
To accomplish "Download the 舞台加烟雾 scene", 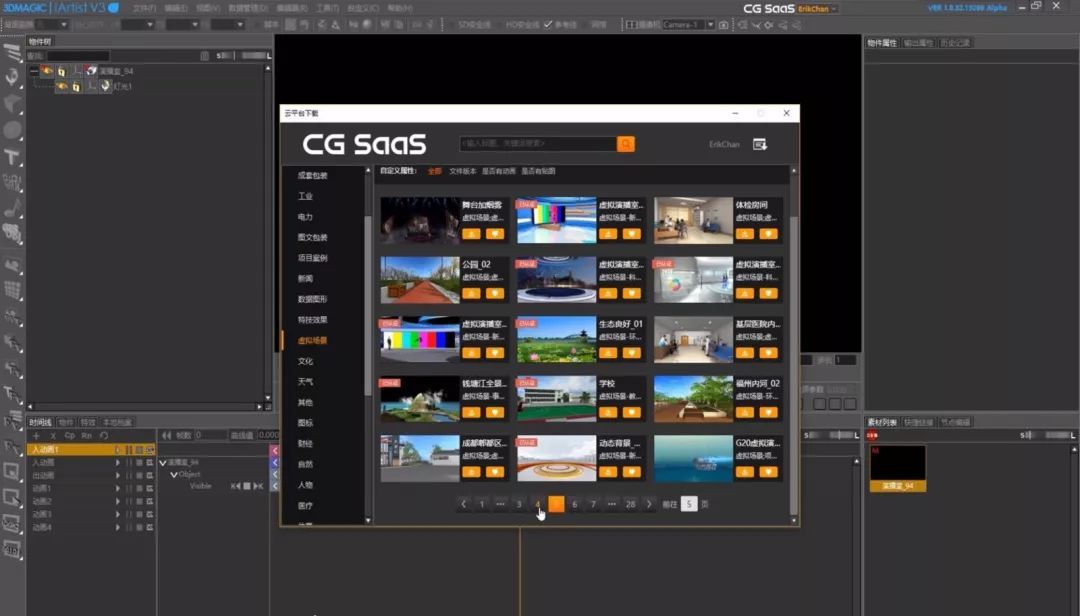I will [x=472, y=234].
